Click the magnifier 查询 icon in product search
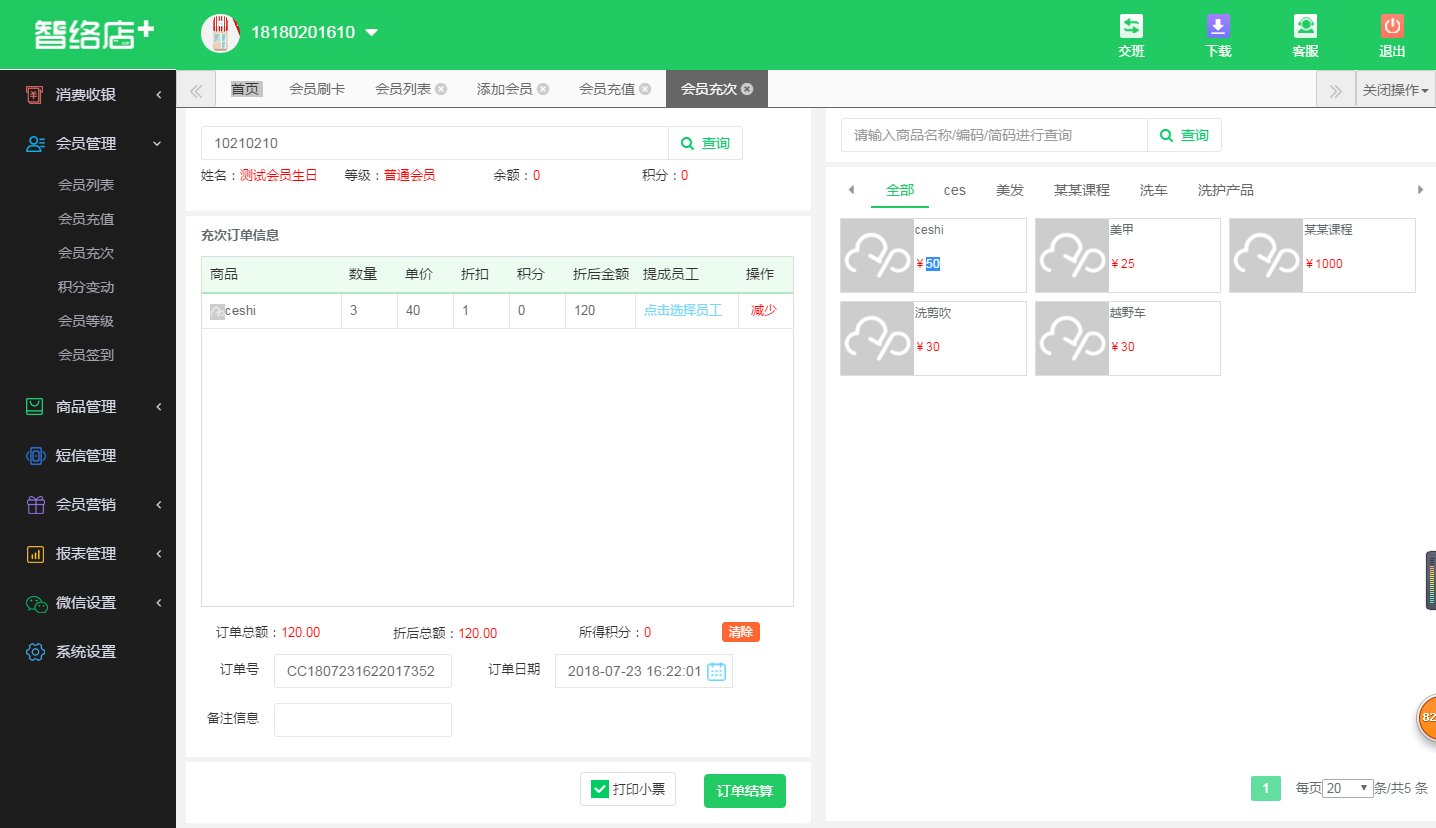This screenshot has height=828, width=1436. point(1165,135)
